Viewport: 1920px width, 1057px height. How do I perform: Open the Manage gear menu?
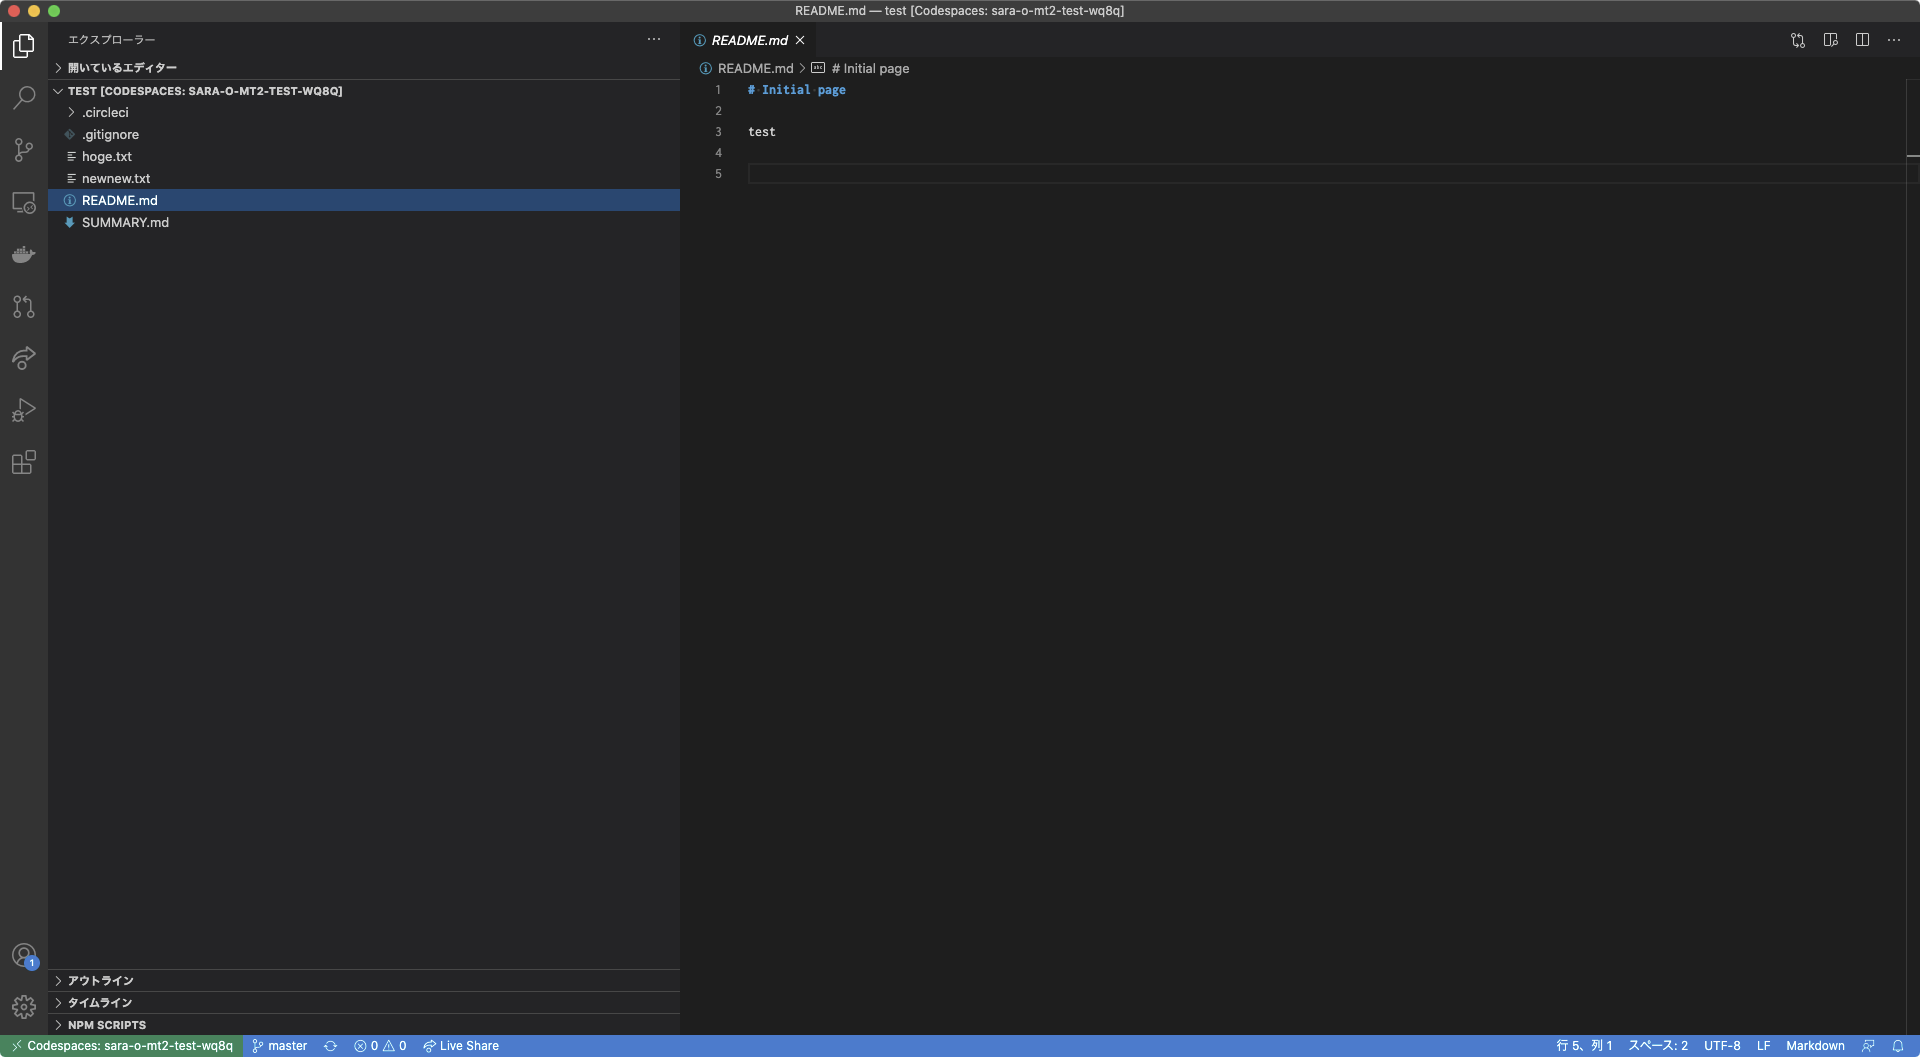click(24, 1007)
